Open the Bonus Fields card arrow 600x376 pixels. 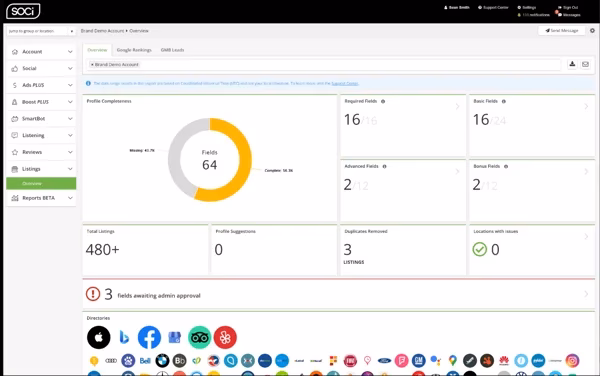[586, 172]
